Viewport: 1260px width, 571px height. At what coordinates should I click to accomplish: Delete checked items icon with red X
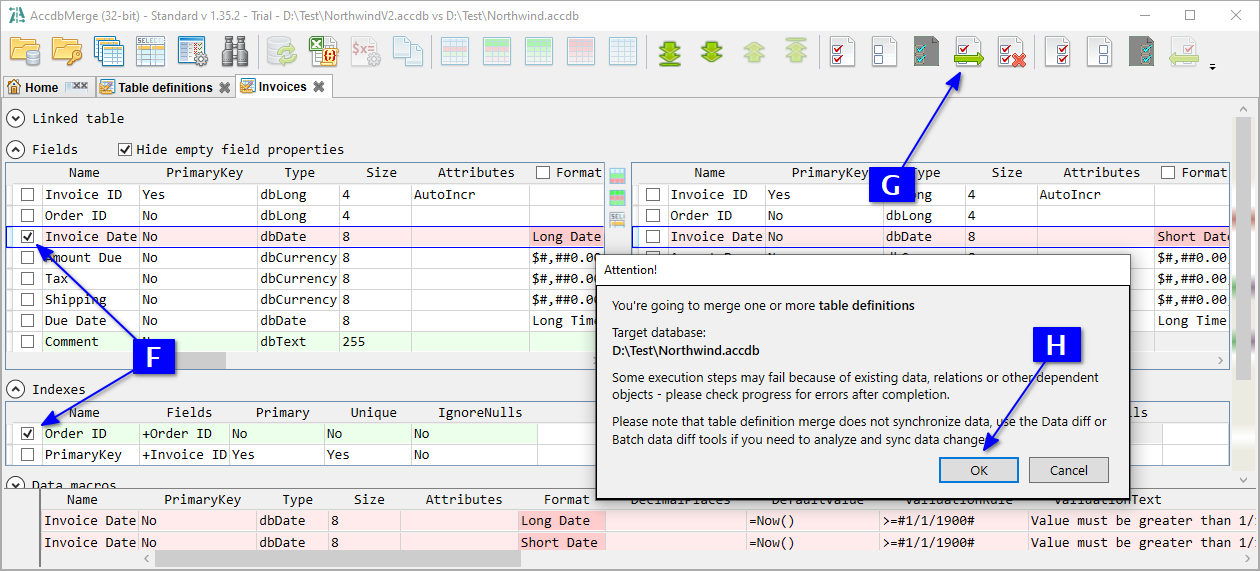coord(1011,51)
